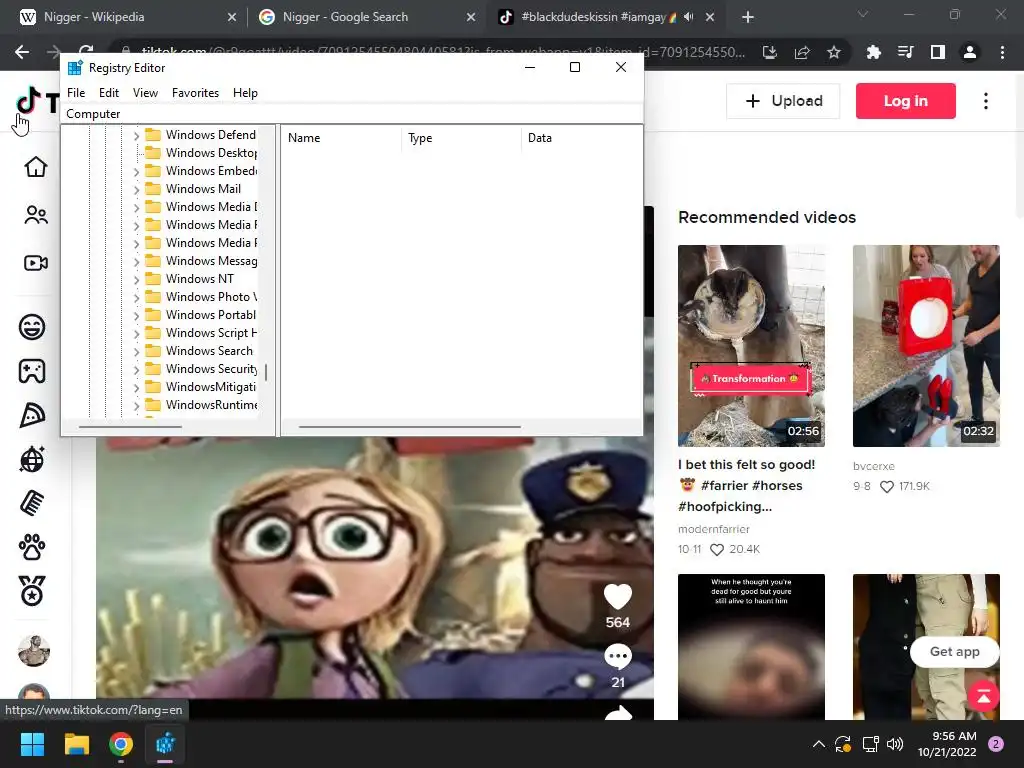Select the Comedy smiley face category icon

[32, 327]
